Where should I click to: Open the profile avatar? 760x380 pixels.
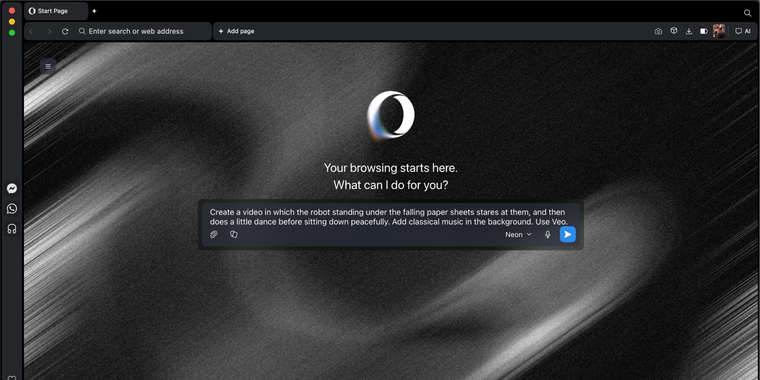point(719,31)
